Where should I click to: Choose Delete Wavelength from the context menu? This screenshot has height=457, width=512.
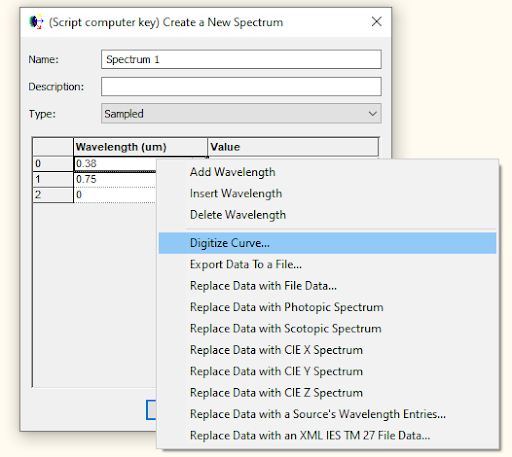pos(327,215)
